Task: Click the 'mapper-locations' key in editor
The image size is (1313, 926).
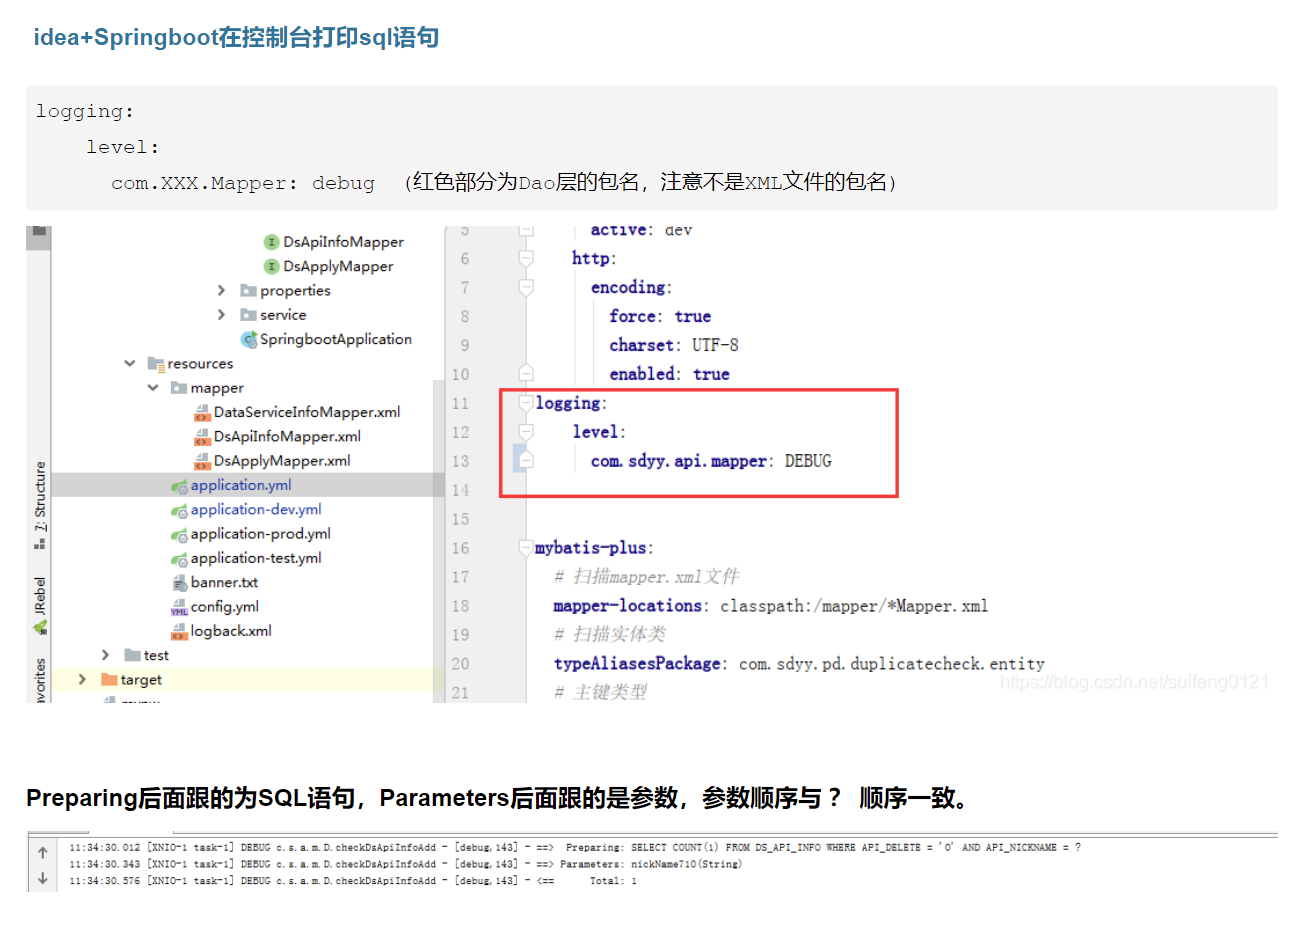Action: (628, 606)
